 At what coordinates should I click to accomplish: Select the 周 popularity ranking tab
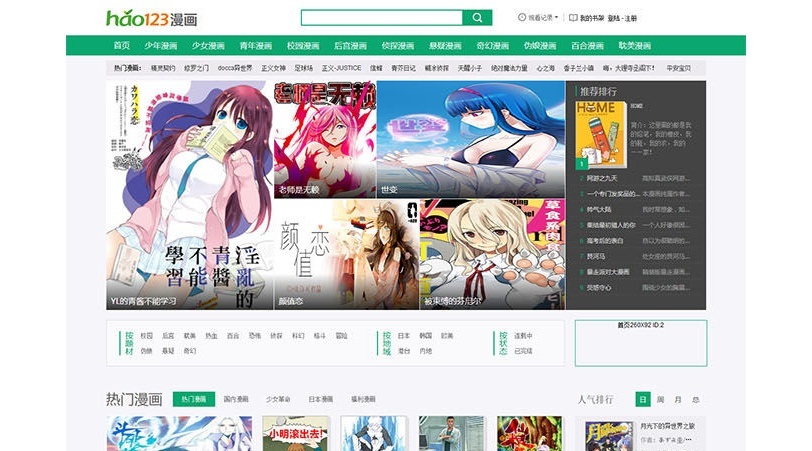click(660, 399)
